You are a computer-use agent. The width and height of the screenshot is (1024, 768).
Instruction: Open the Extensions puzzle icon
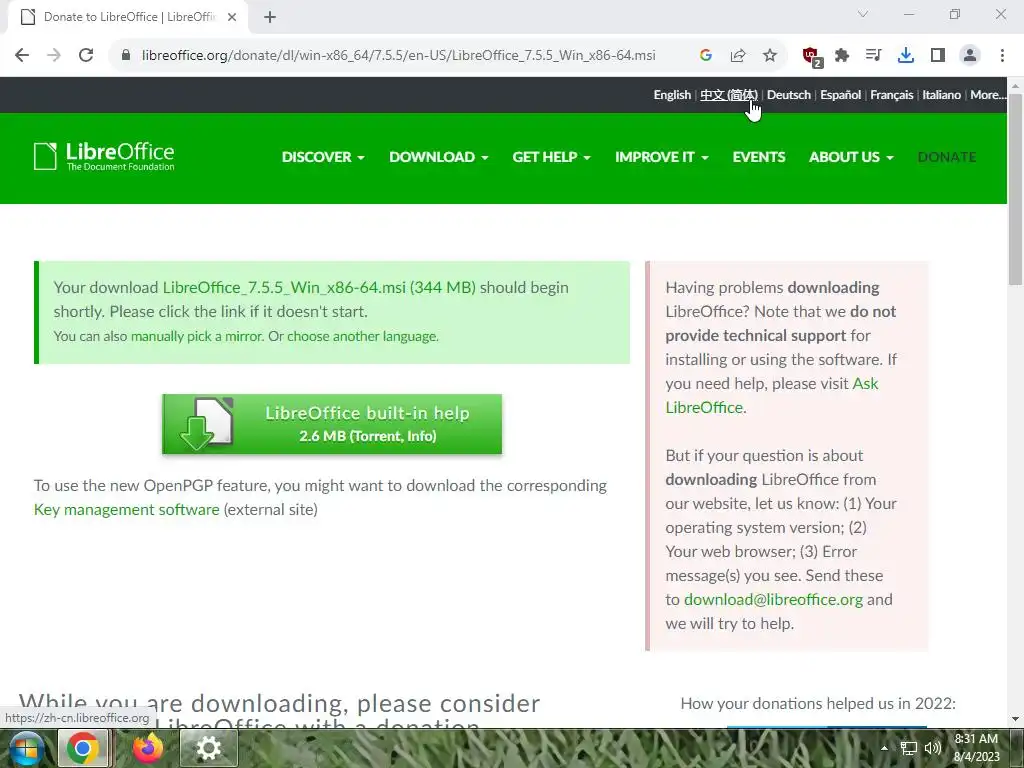[x=842, y=56]
